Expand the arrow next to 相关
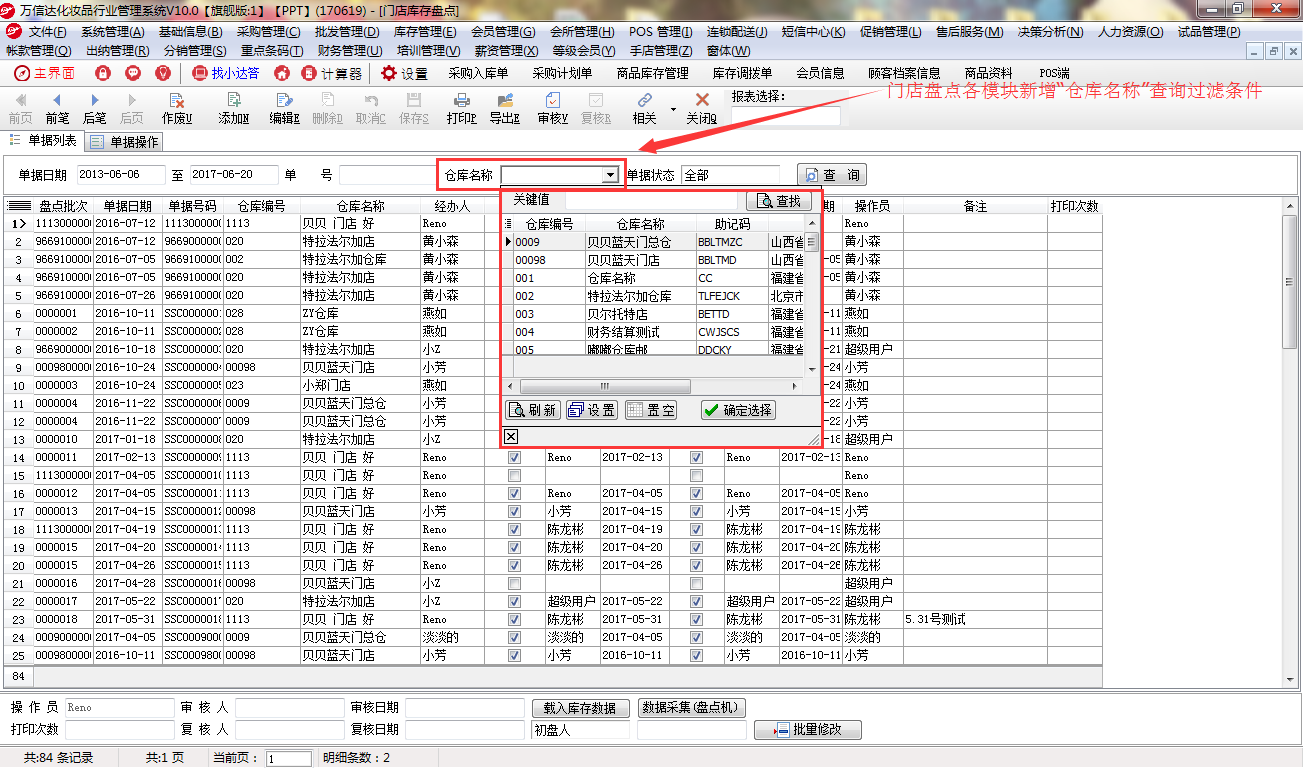Image resolution: width=1303 pixels, height=768 pixels. pos(673,108)
